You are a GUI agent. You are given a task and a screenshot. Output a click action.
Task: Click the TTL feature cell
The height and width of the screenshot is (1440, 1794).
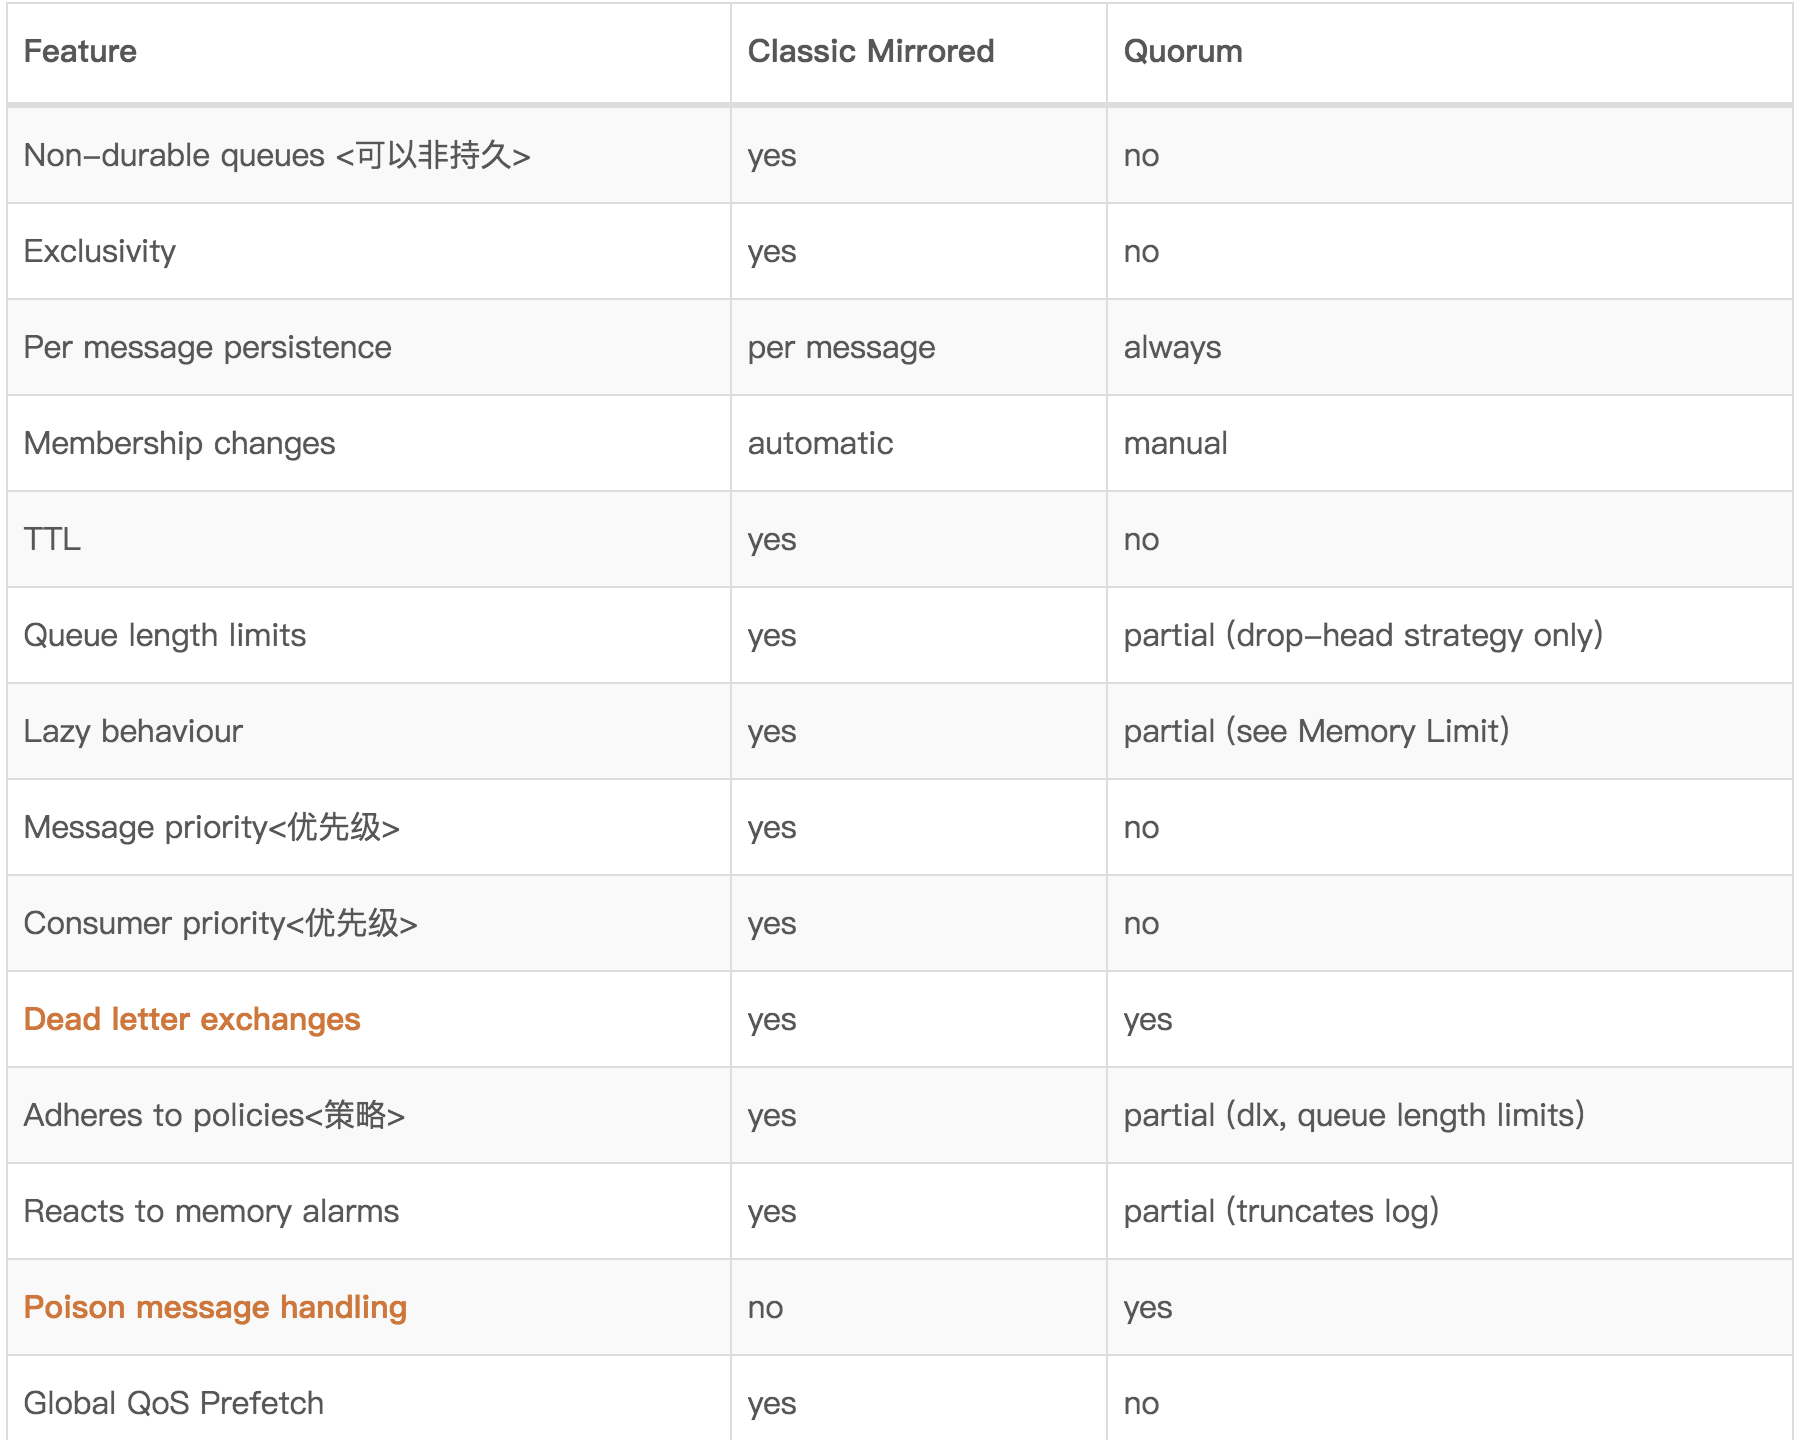click(52, 539)
